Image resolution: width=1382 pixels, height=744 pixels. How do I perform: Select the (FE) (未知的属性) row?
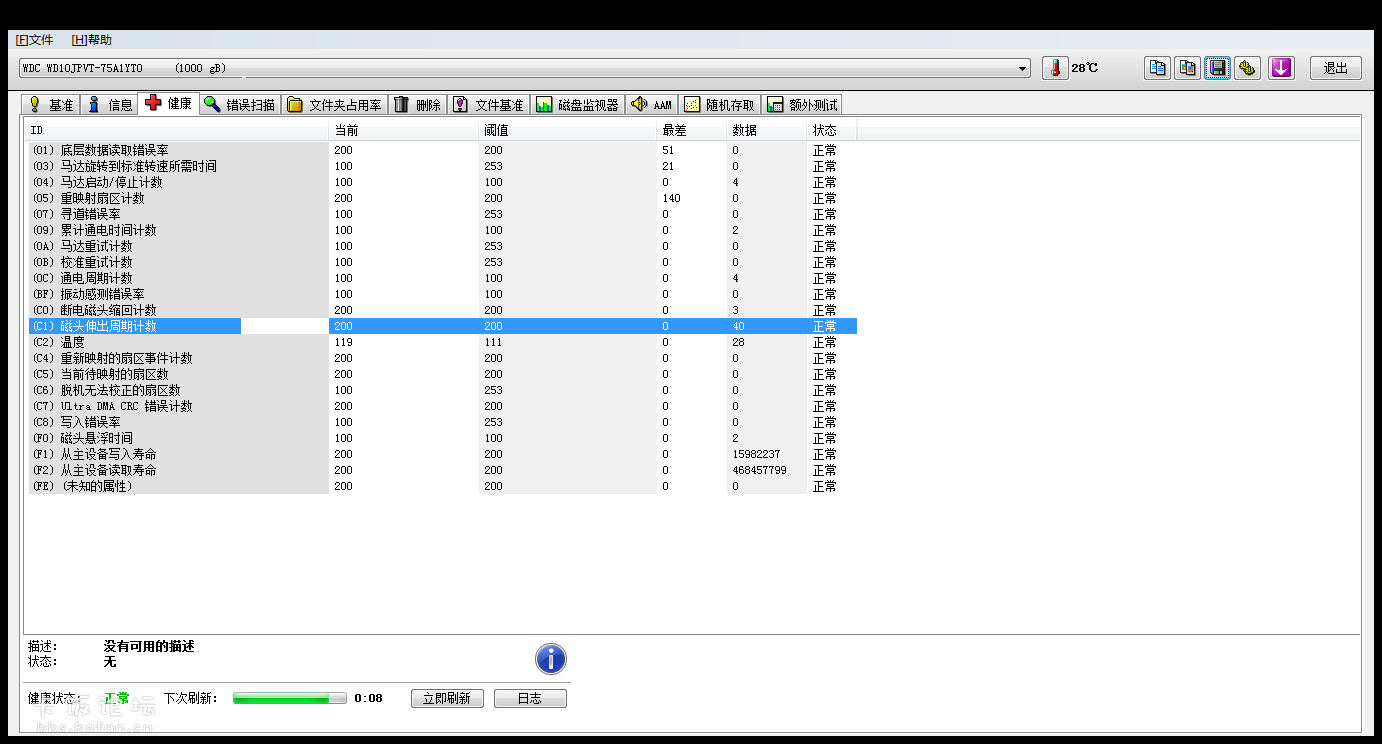point(442,486)
